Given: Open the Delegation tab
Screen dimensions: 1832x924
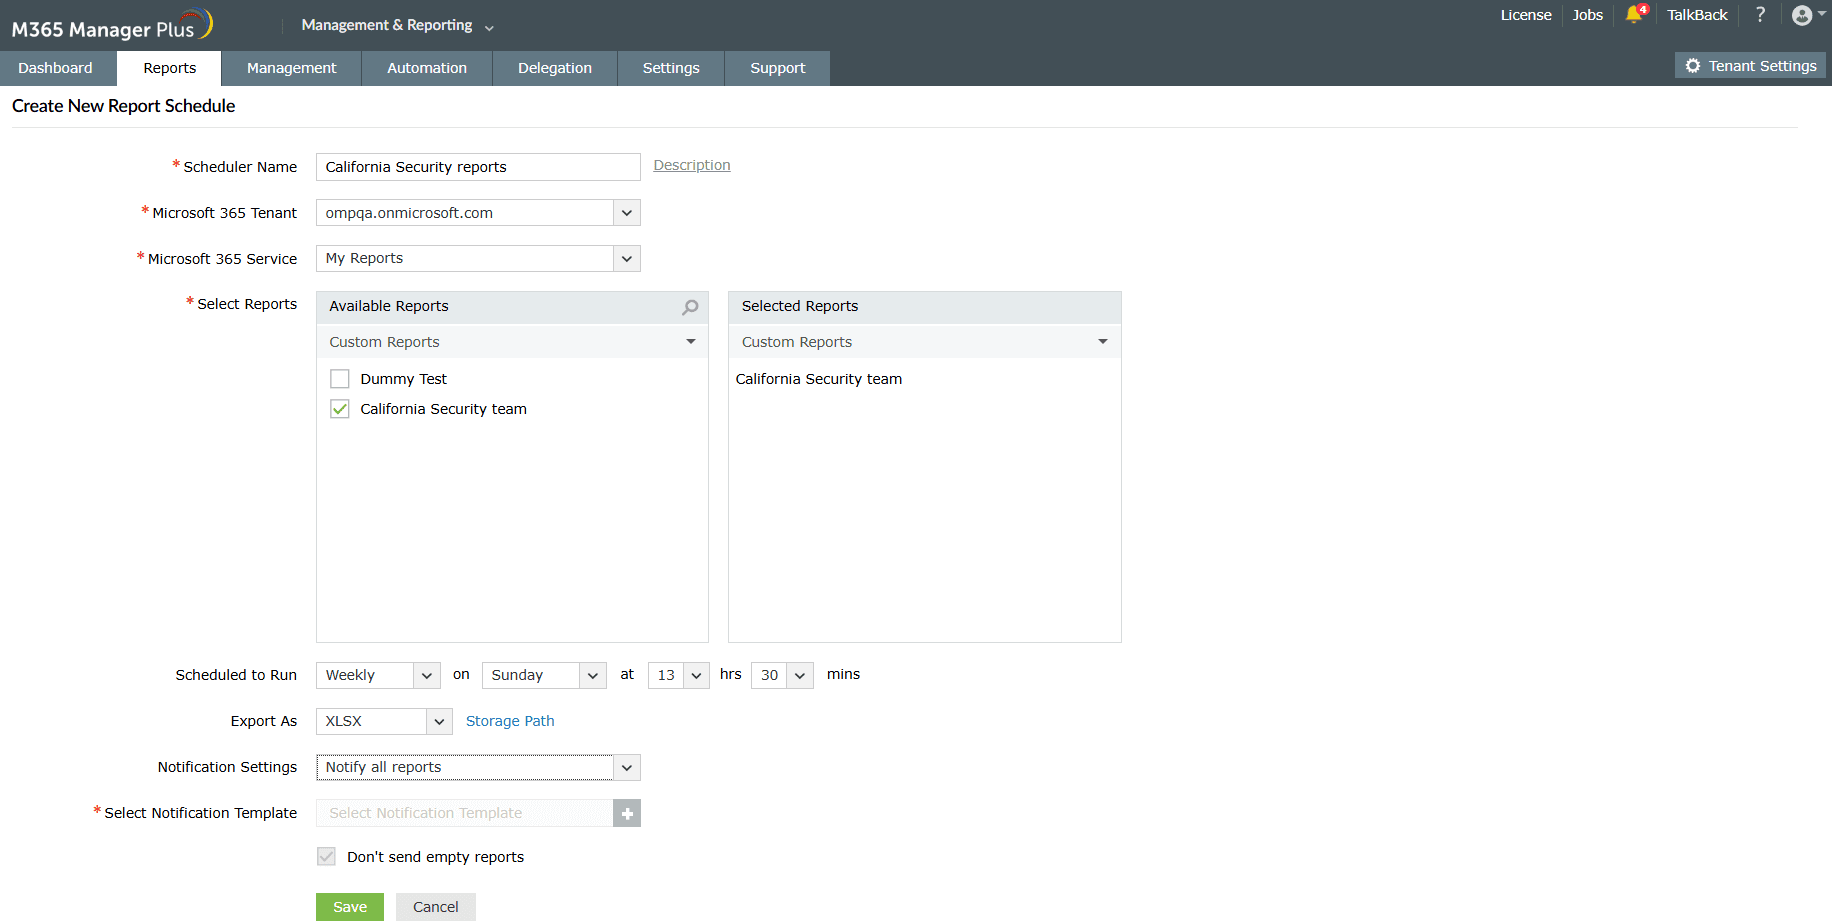Looking at the screenshot, I should pos(555,68).
